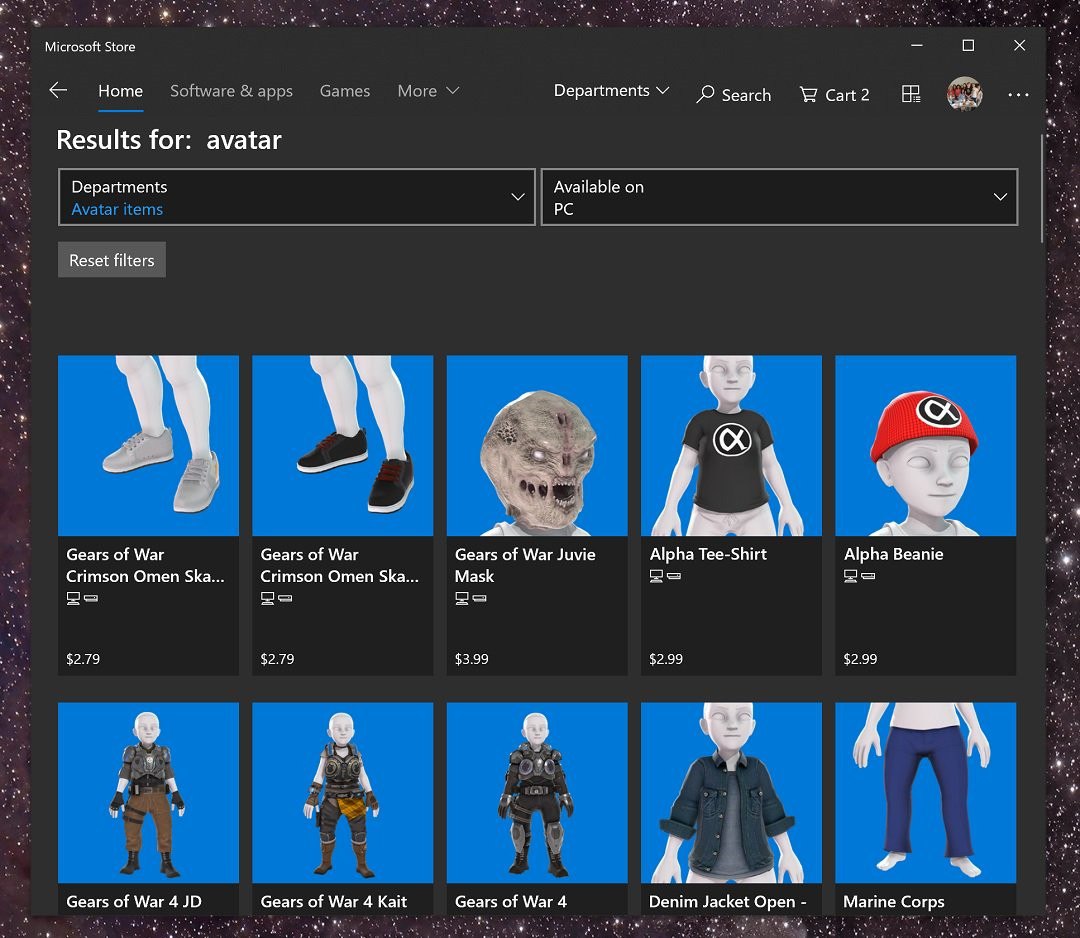
Task: Click the $2.99 price under Alpha Tee-Shirt
Action: 666,659
